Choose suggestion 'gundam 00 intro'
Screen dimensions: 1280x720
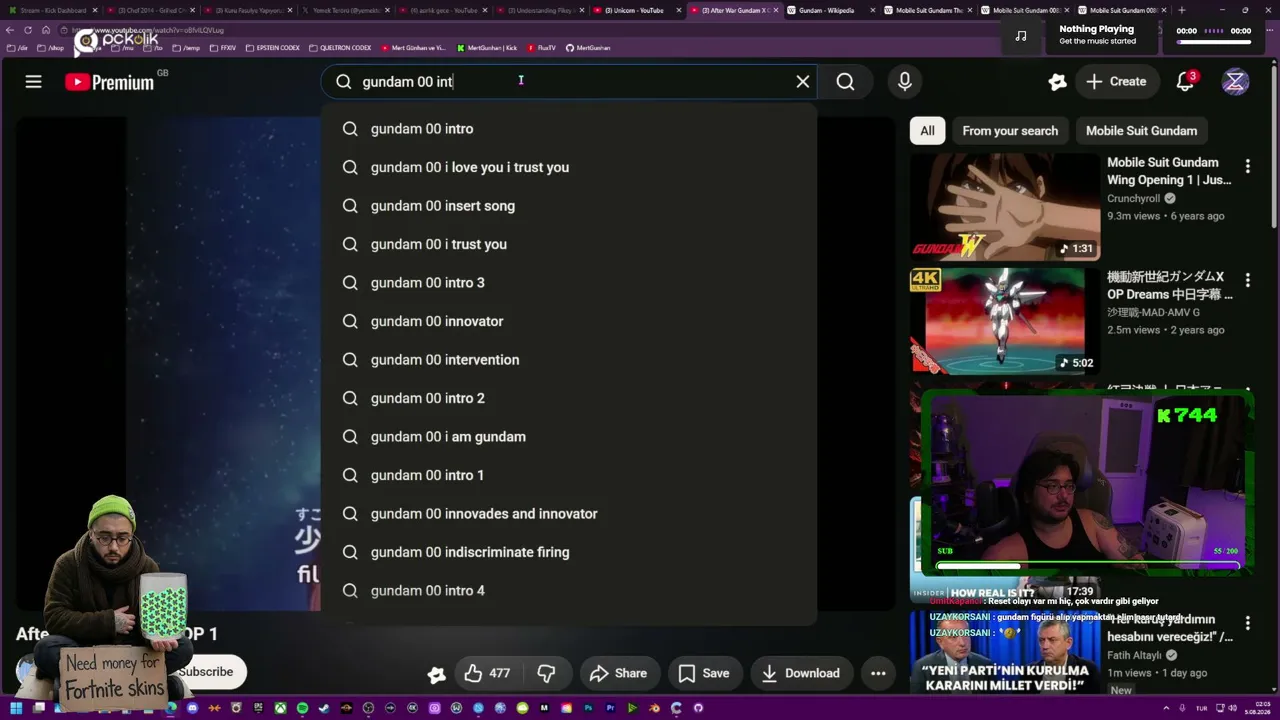pos(569,129)
